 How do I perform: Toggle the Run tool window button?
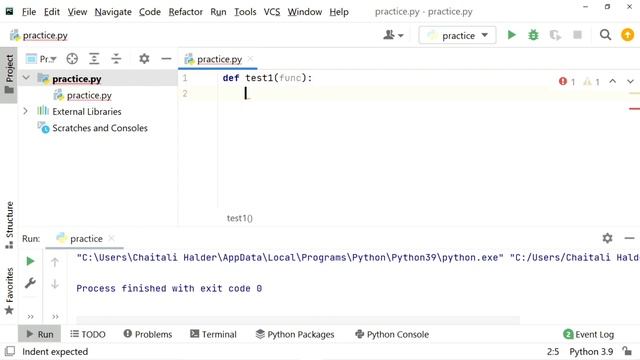click(40, 334)
